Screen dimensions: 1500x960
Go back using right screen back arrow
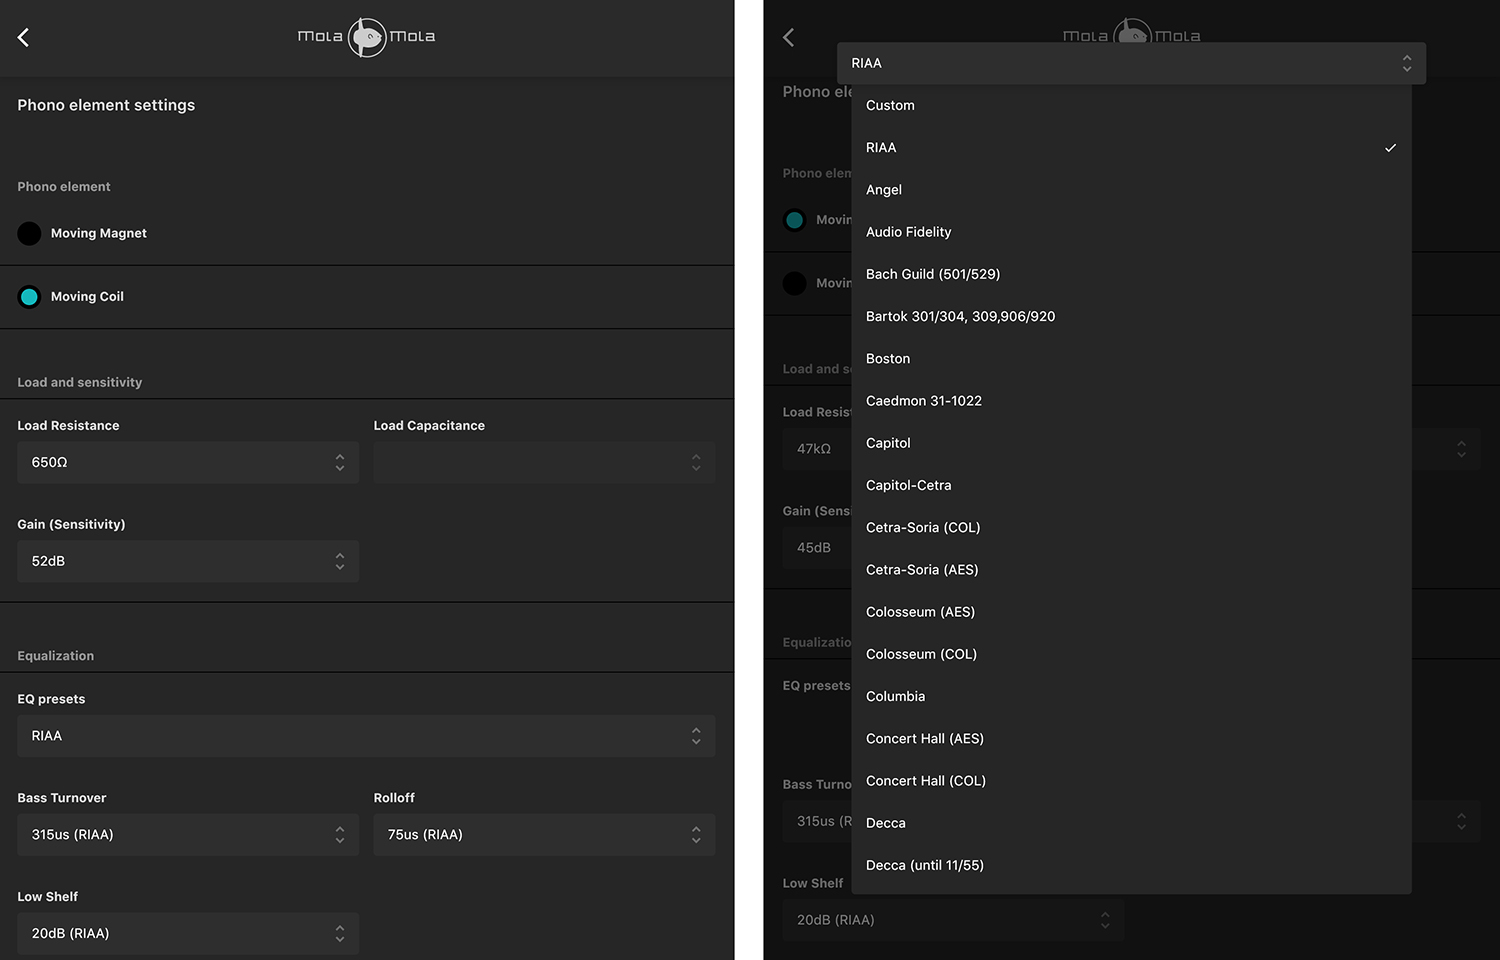coord(788,37)
